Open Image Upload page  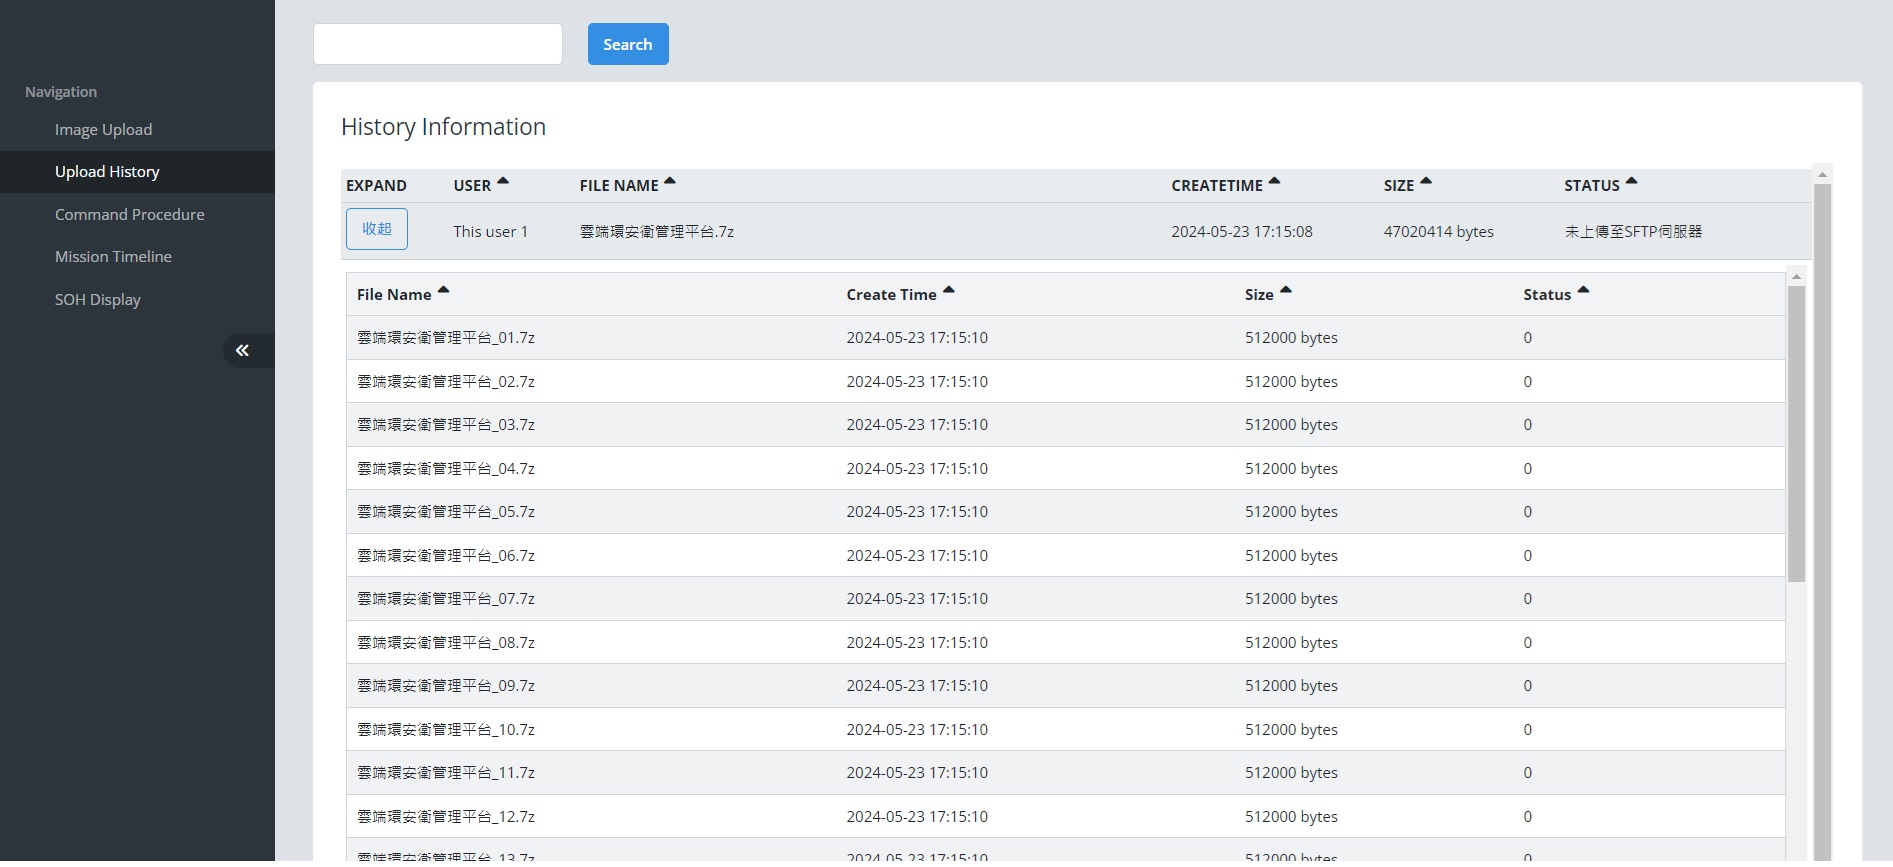pos(104,130)
